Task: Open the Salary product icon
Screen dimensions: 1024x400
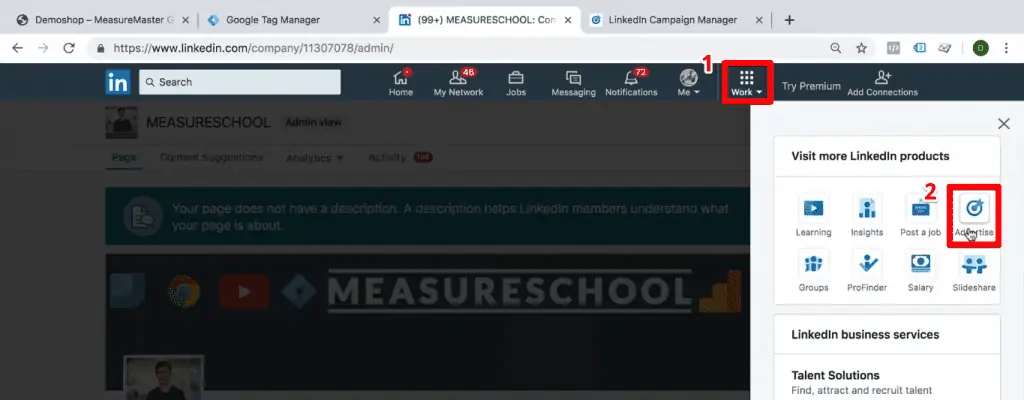Action: 920,271
